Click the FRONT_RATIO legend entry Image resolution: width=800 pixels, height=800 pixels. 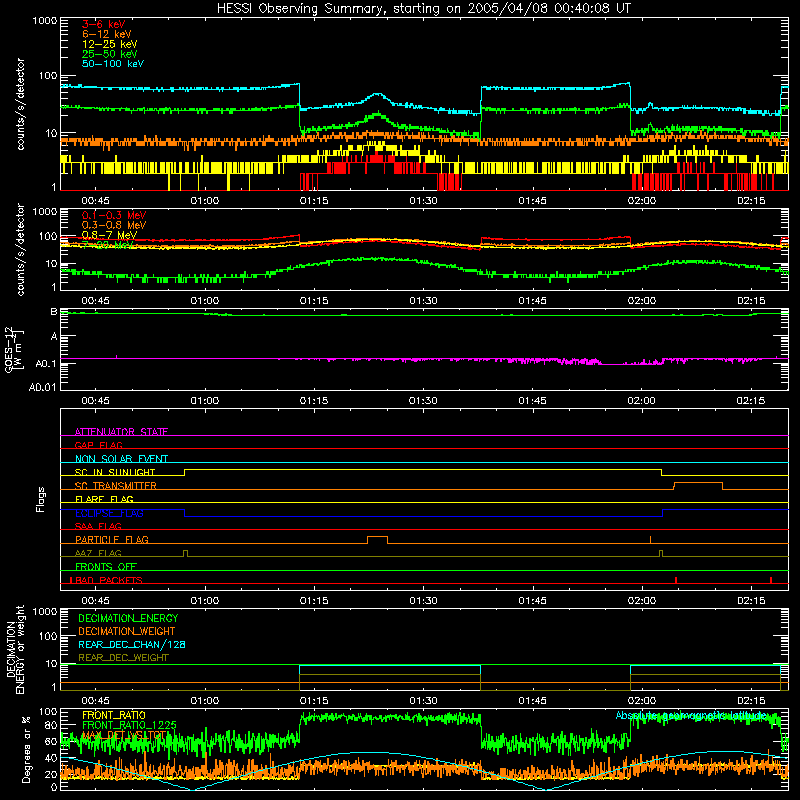click(x=114, y=715)
